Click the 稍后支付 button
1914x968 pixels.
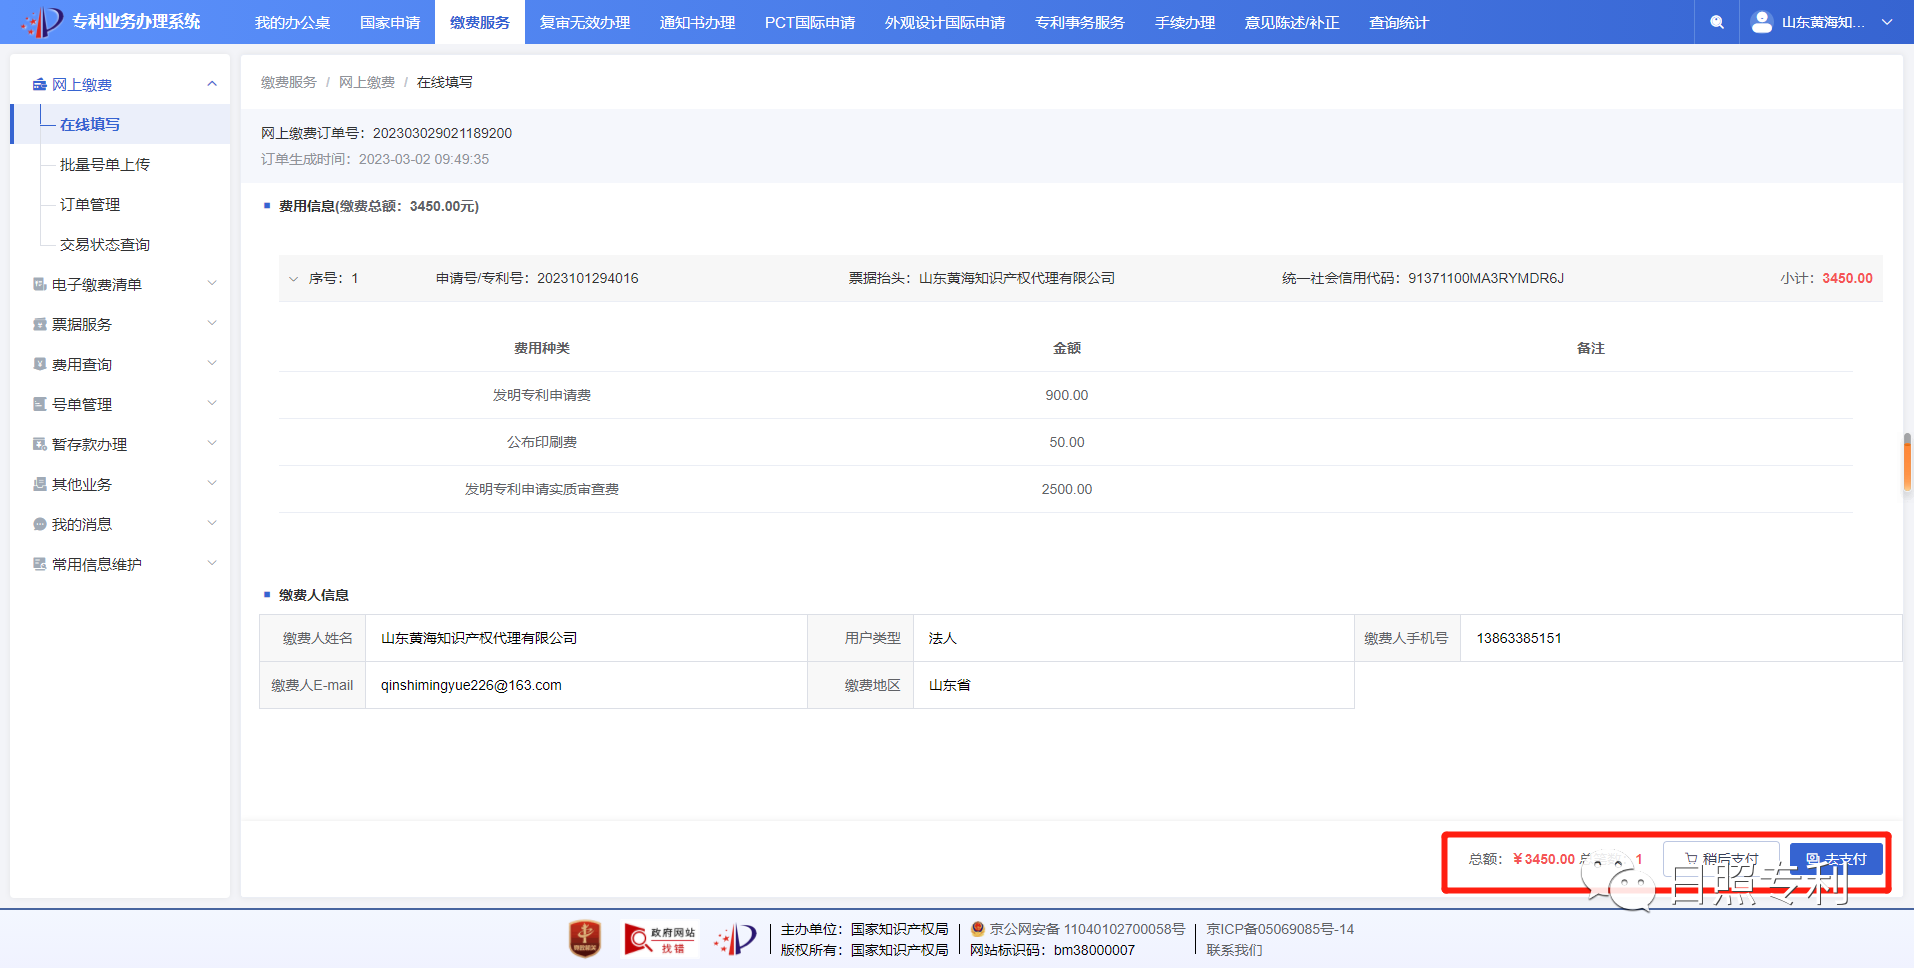click(1721, 859)
